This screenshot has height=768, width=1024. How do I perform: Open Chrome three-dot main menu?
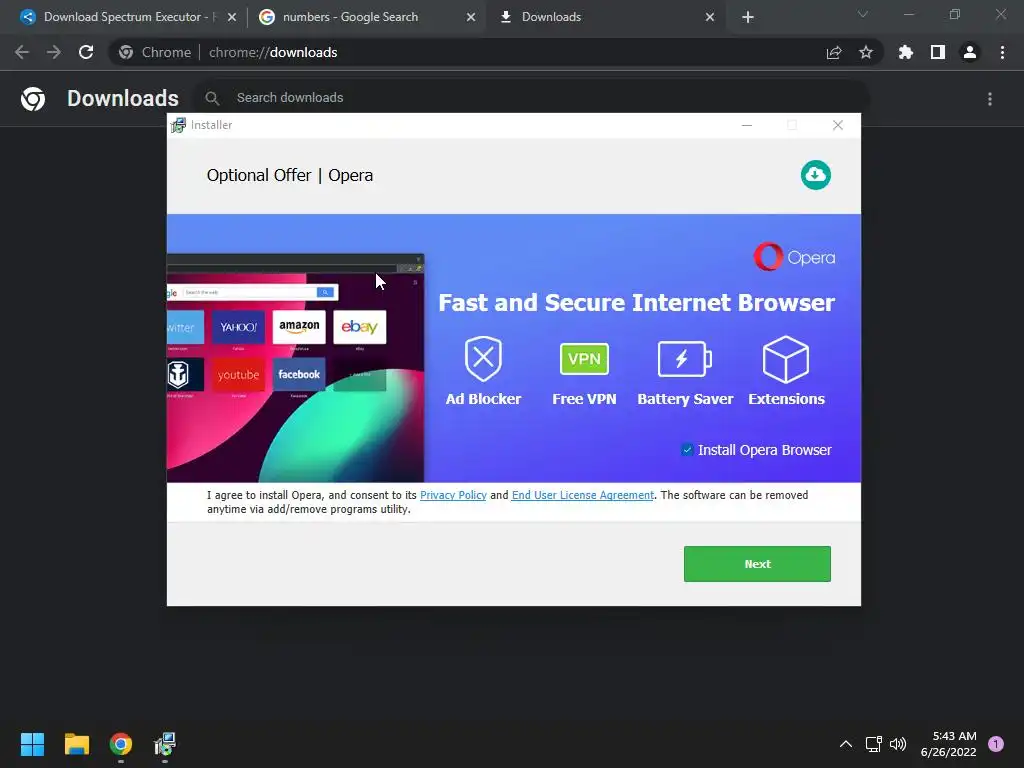(x=1002, y=52)
